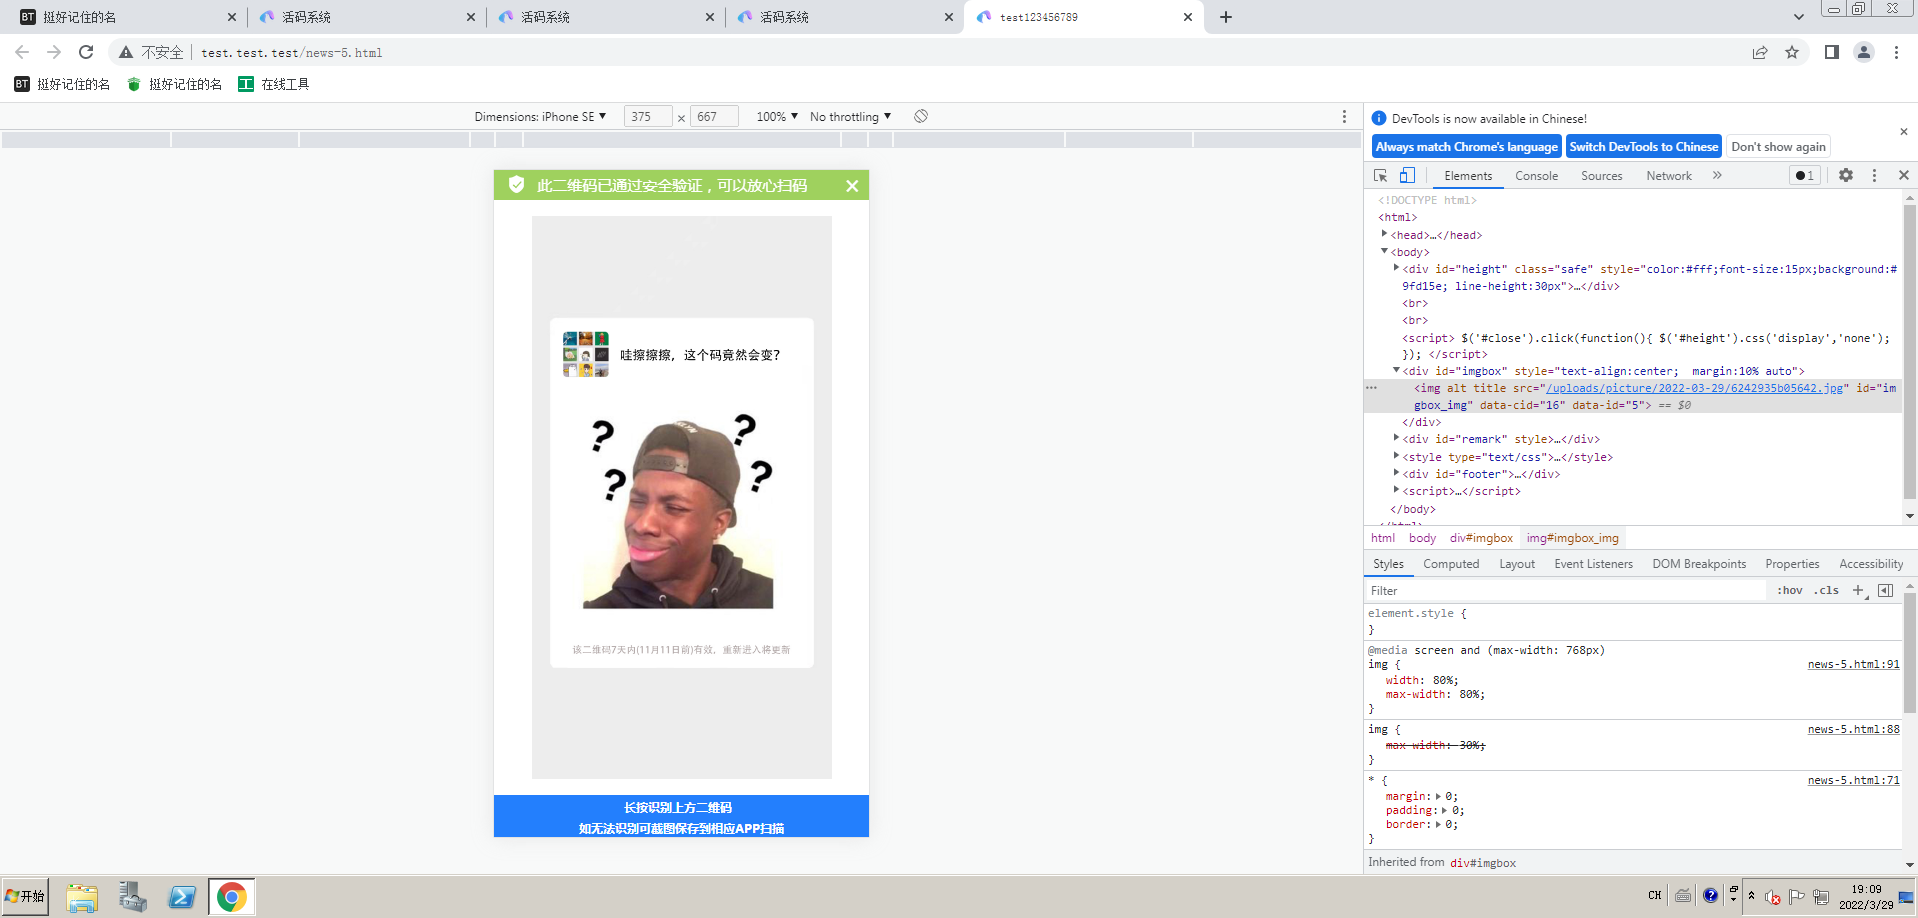
Task: Share this page from the address bar
Action: (1760, 52)
